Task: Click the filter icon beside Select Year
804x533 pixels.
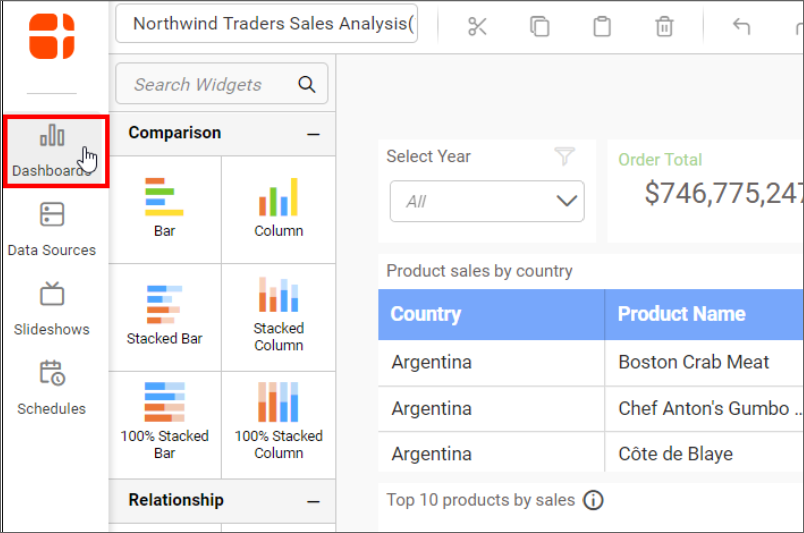Action: (565, 157)
